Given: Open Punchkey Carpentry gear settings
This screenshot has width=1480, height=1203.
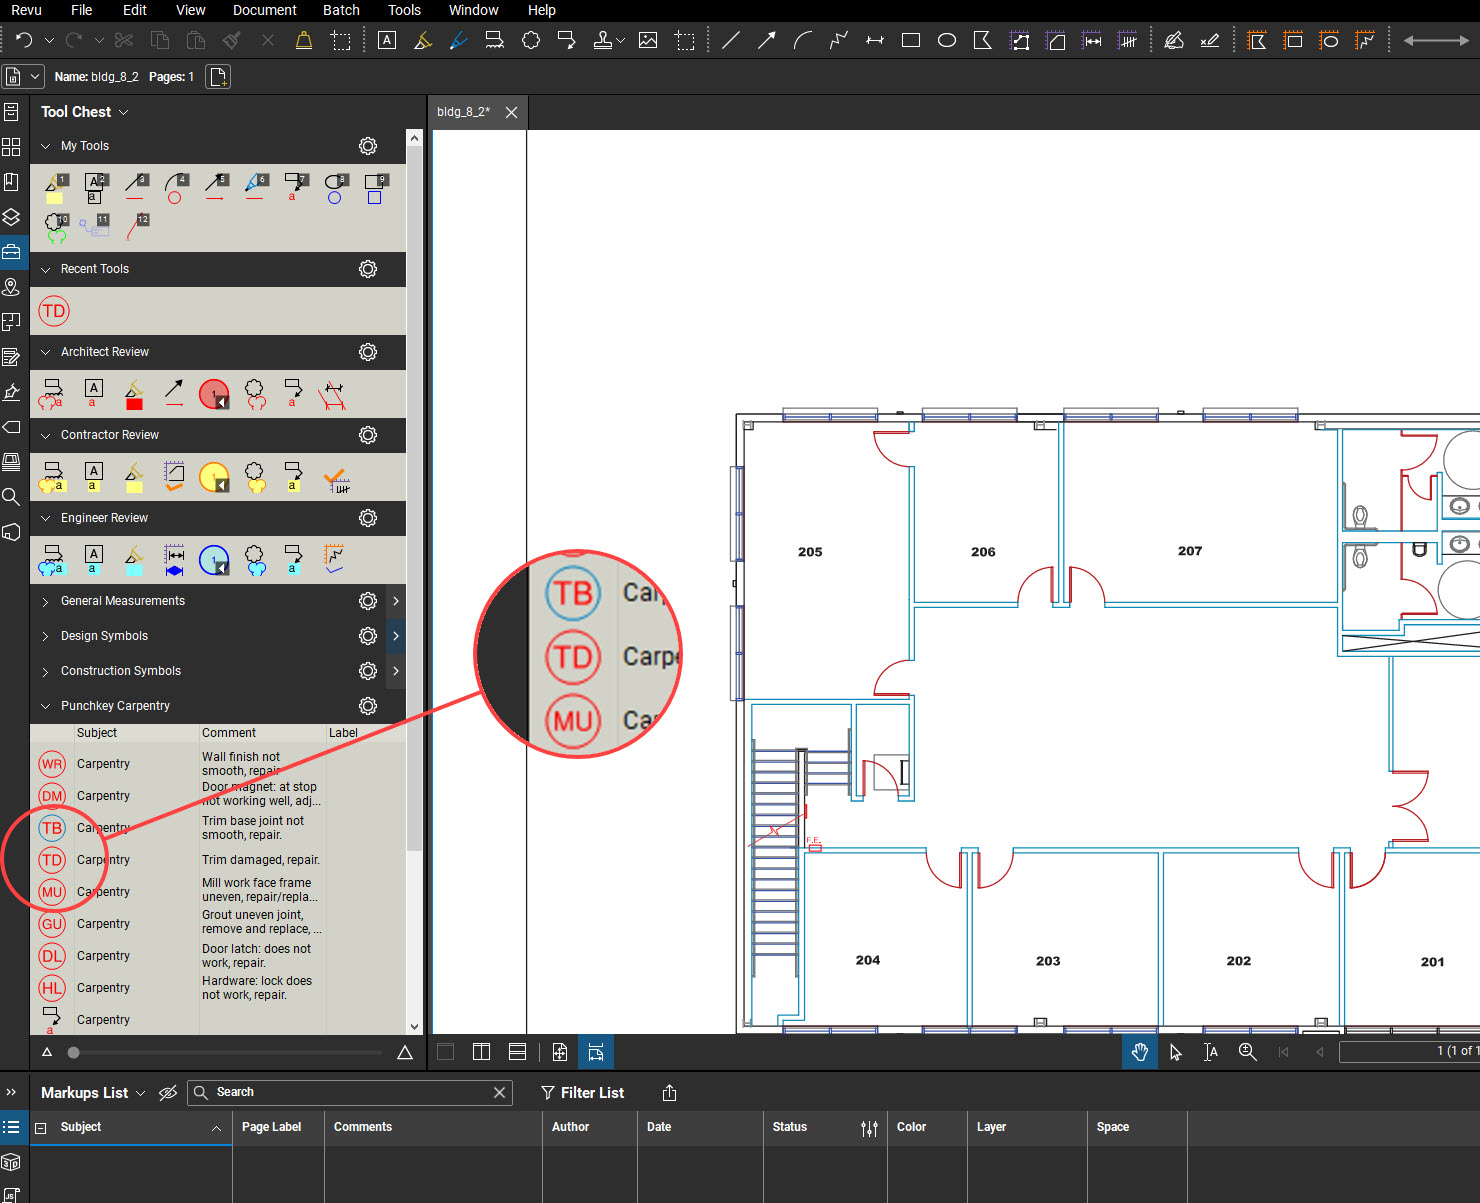Looking at the screenshot, I should (368, 706).
